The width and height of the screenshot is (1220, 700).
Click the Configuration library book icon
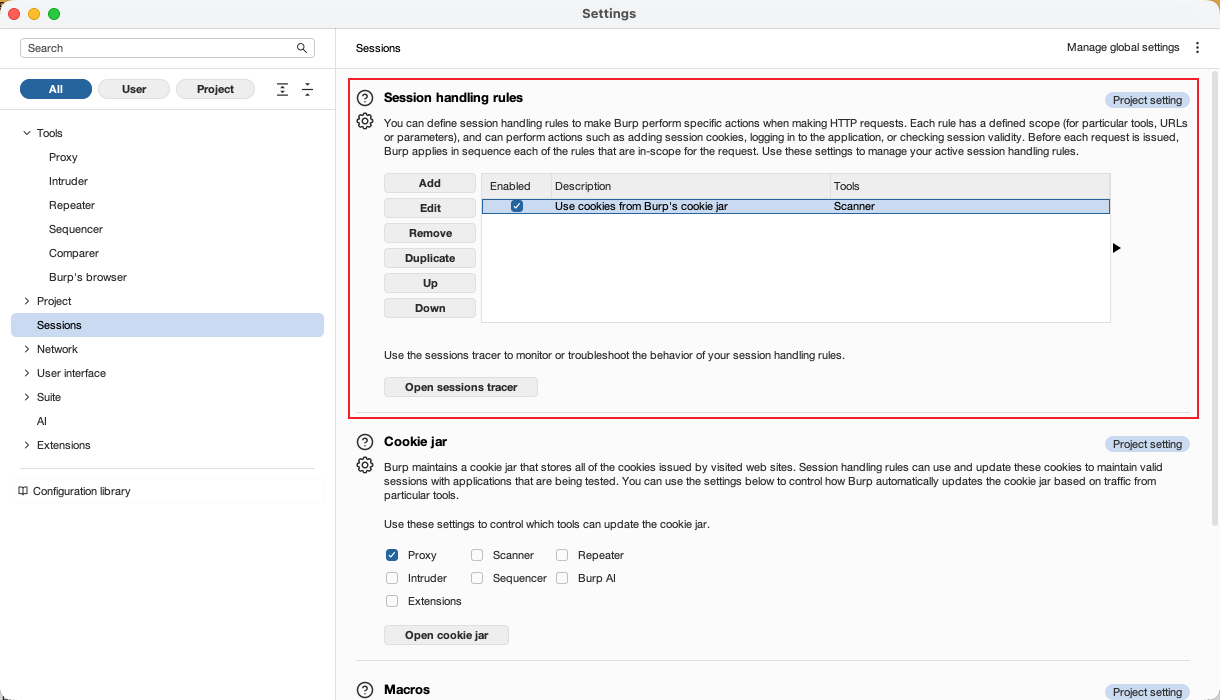23,491
